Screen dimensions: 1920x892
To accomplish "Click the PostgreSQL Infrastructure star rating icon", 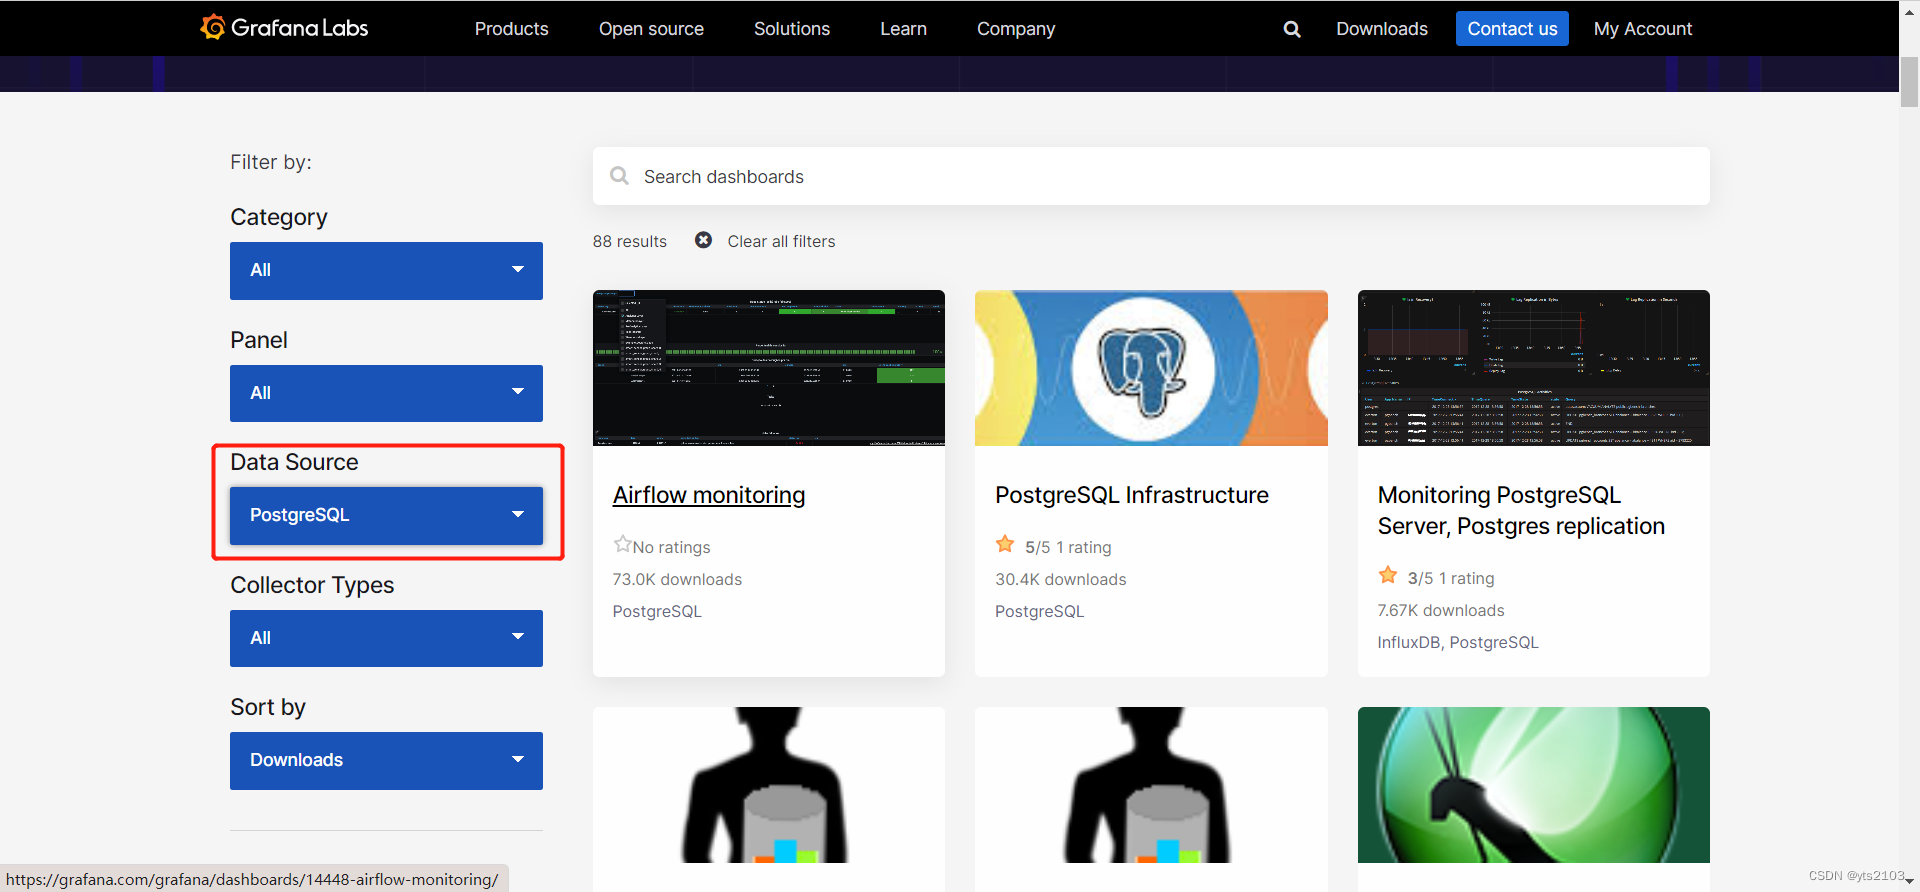I will click(1005, 544).
